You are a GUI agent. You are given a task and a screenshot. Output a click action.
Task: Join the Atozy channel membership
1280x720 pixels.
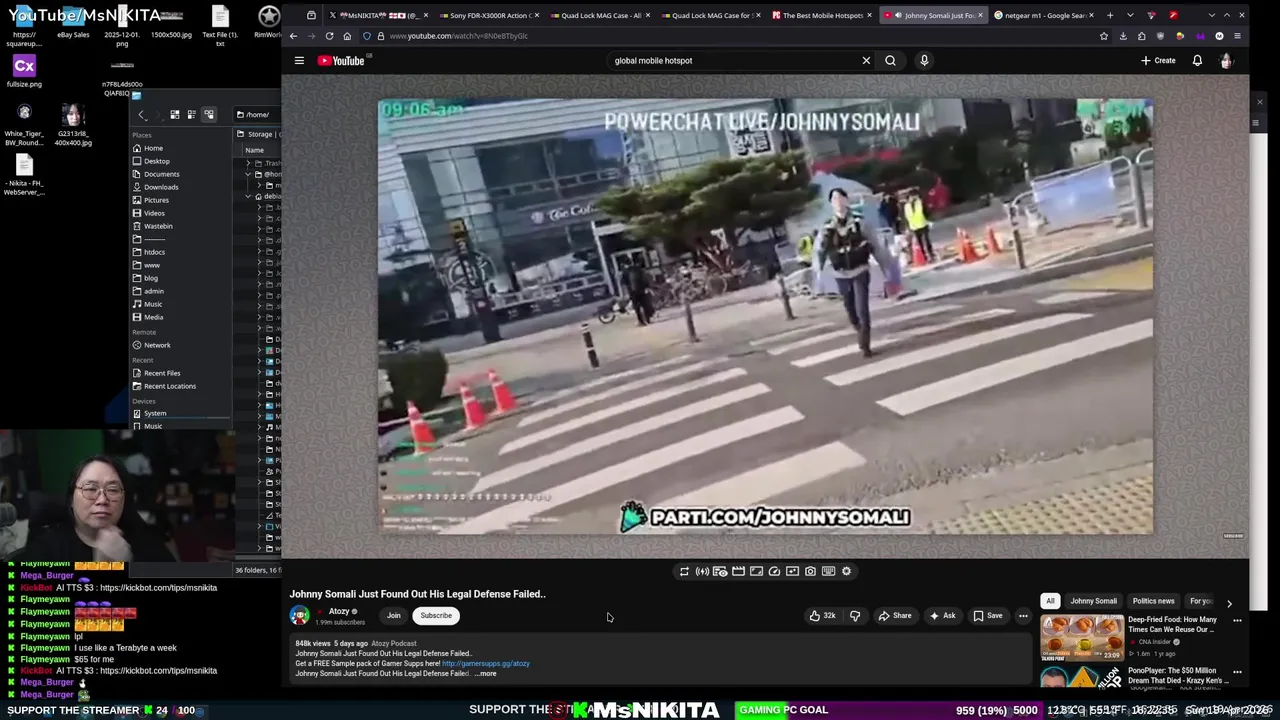pos(394,616)
